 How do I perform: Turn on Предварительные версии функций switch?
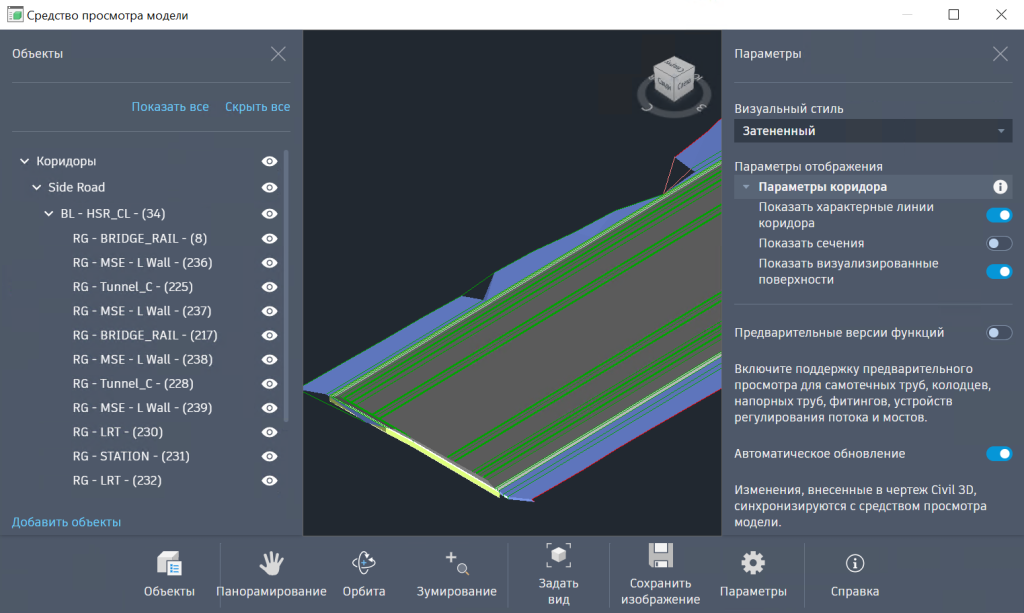point(998,333)
